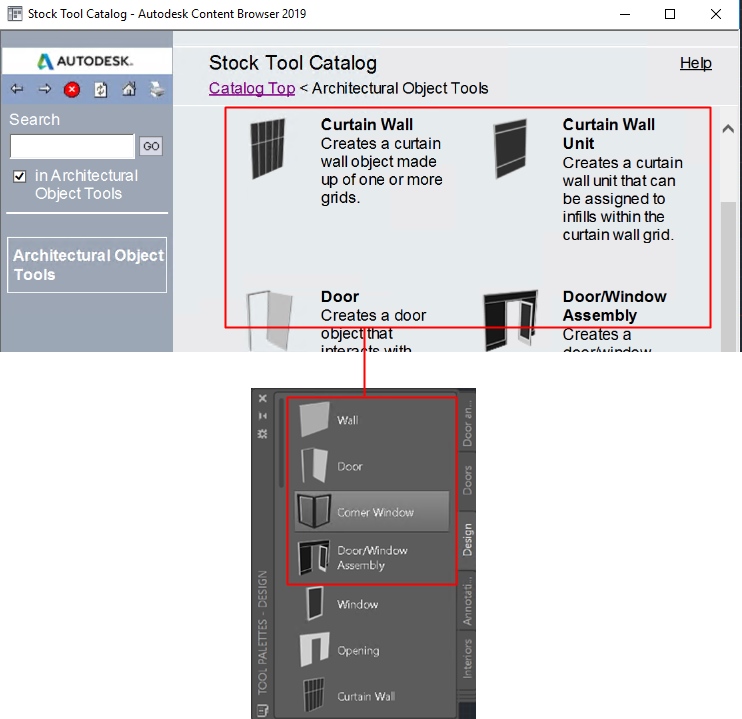The image size is (742, 719).
Task: Click the palette icon below the title
Action: (x=263, y=710)
